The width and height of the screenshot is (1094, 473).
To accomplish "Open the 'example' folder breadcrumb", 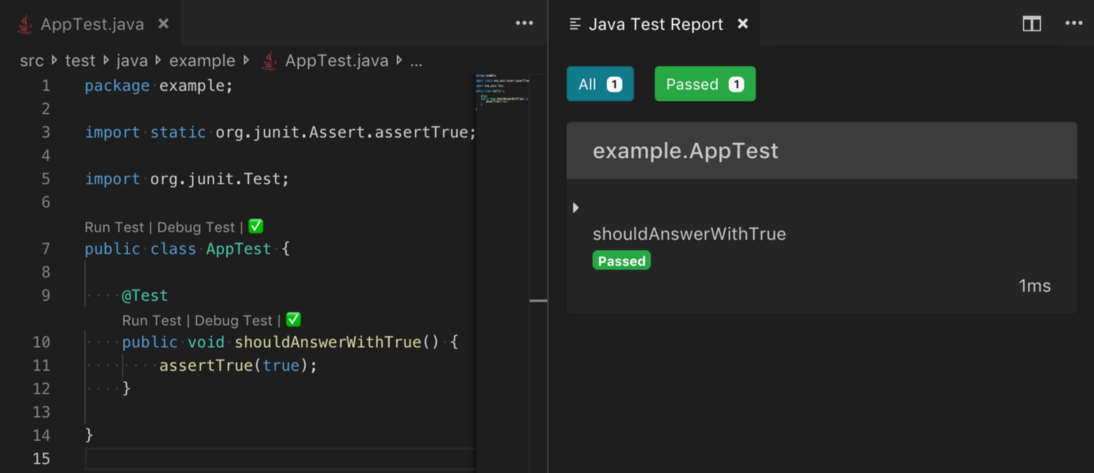I will 201,61.
